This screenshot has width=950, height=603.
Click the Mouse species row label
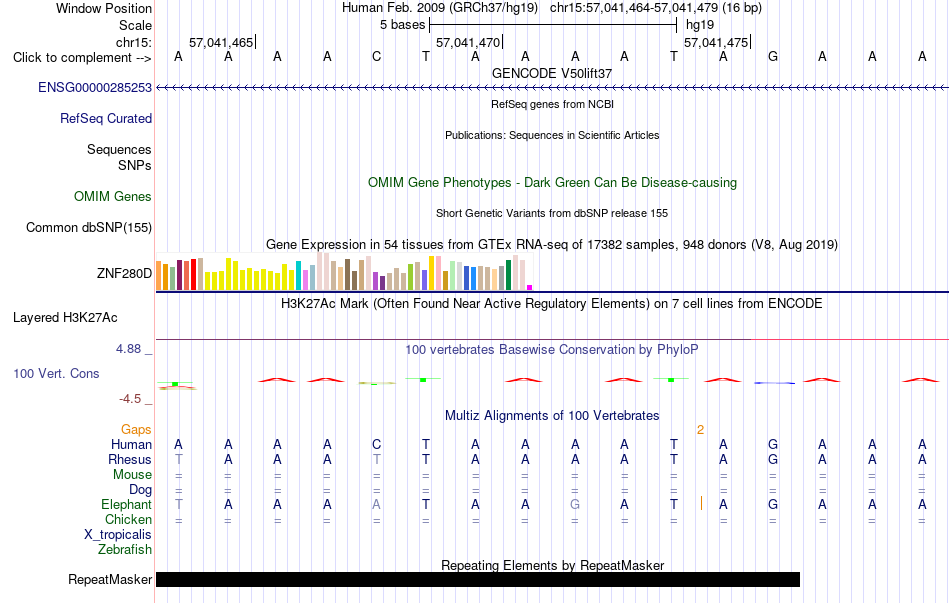tap(132, 475)
